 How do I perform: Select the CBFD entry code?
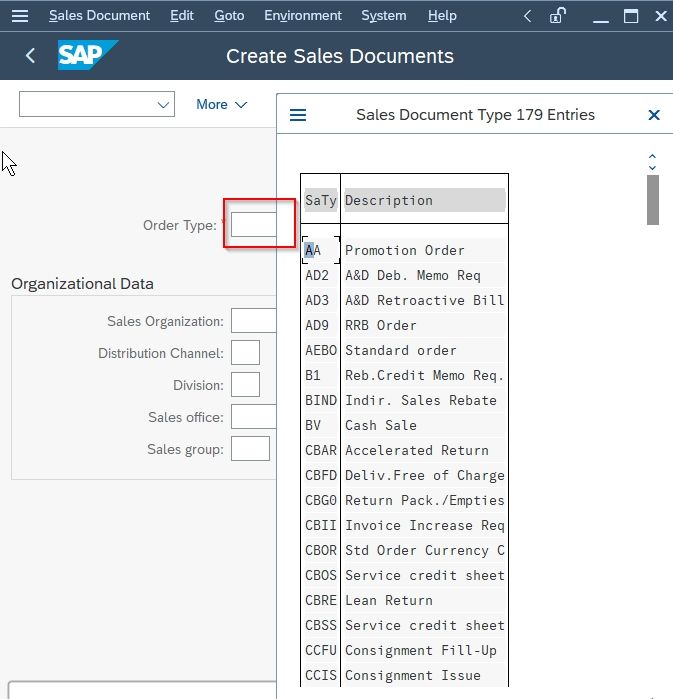coord(321,475)
